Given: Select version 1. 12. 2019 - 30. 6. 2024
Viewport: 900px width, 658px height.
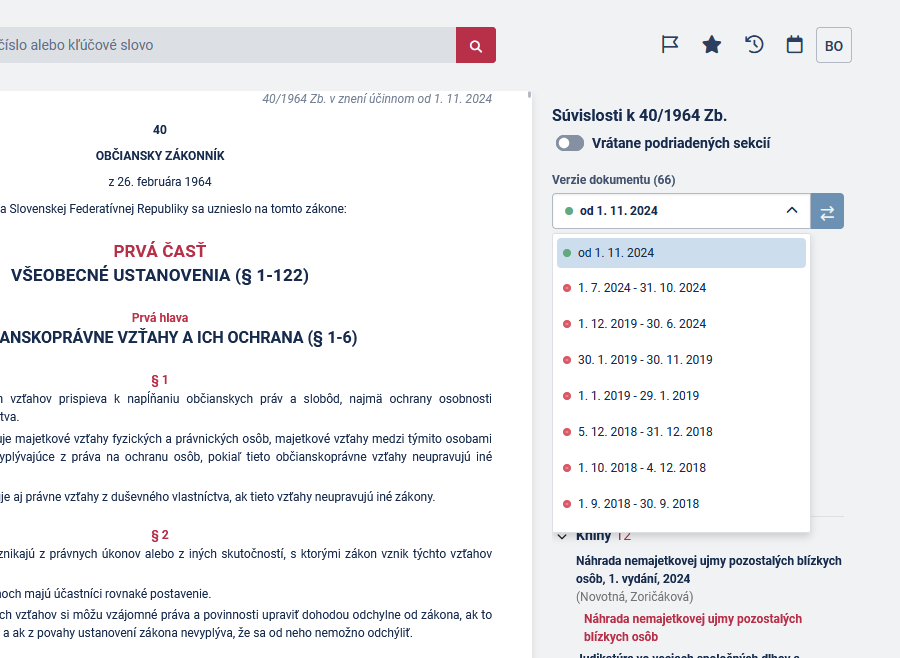Looking at the screenshot, I should coord(681,324).
